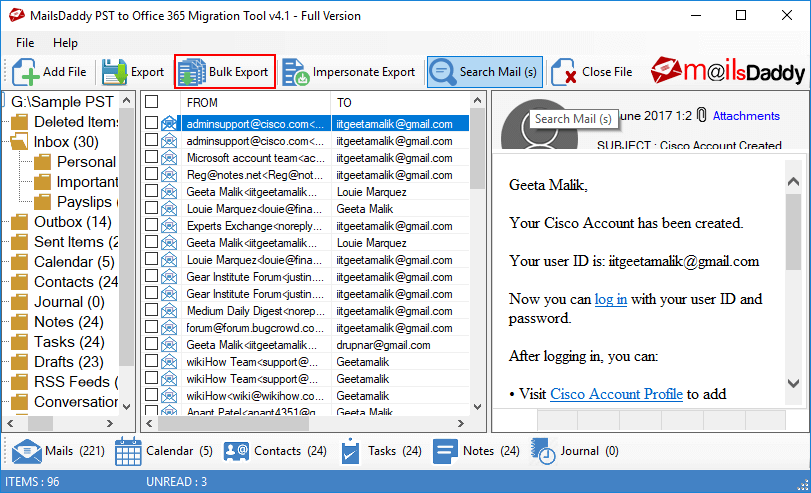Select the G:\Sample PST root node
Screen dimensions: 811x493
[62, 102]
